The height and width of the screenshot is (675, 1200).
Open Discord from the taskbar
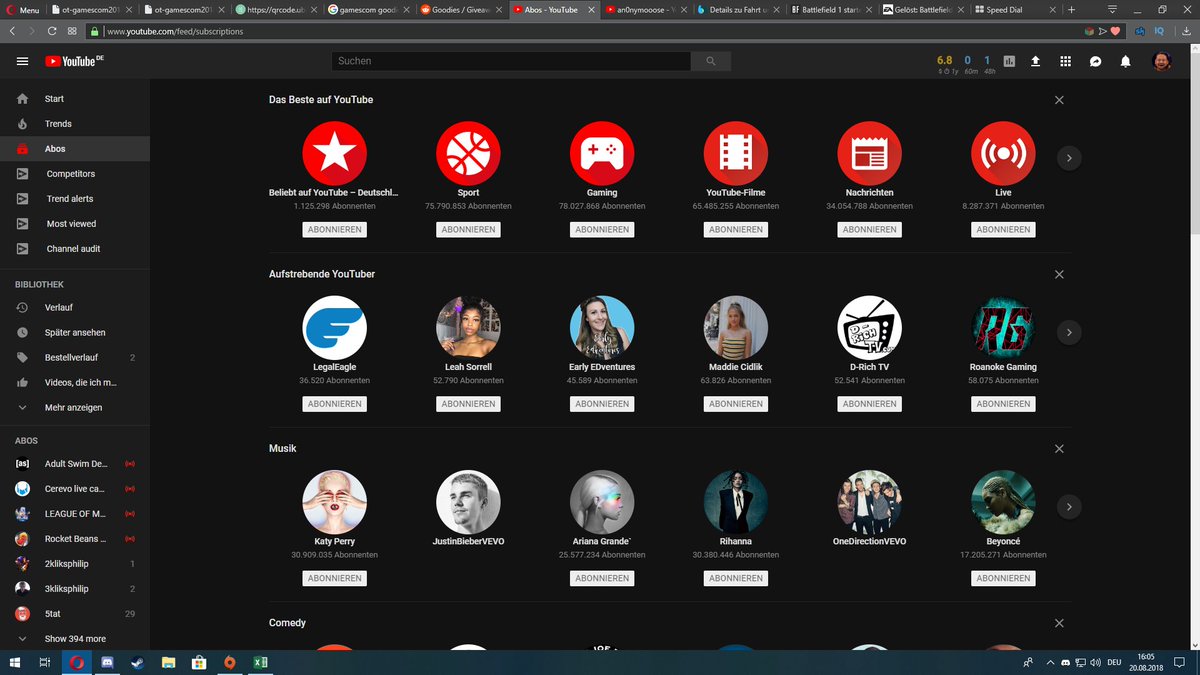(107, 663)
